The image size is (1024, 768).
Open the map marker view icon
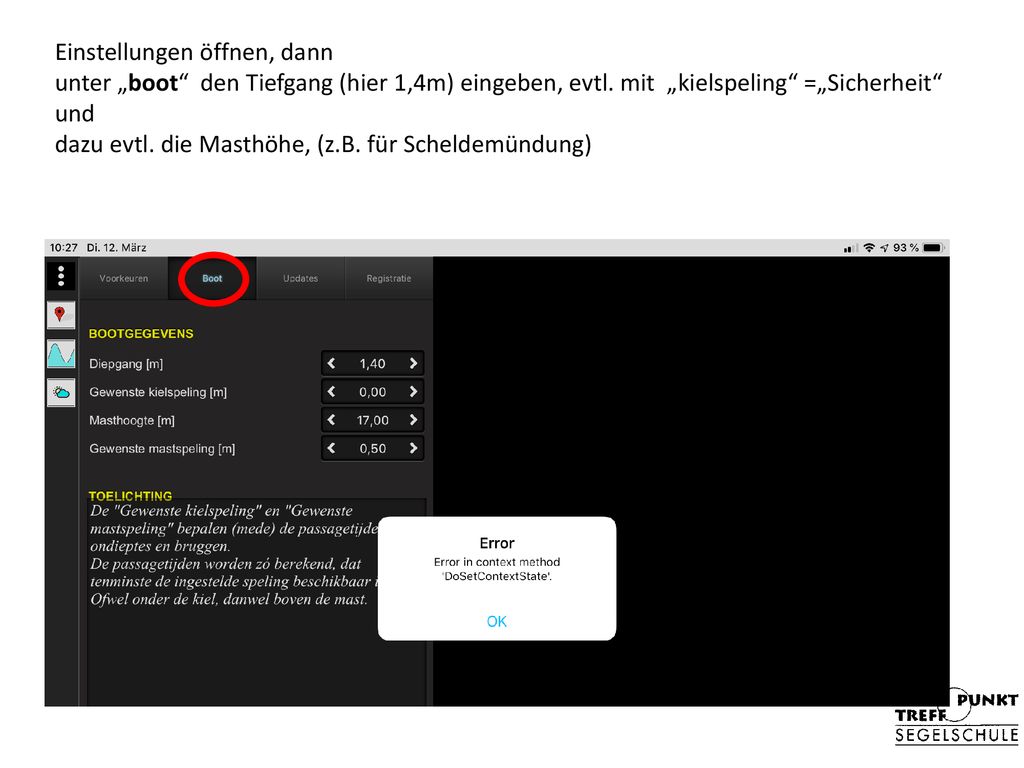tap(61, 315)
